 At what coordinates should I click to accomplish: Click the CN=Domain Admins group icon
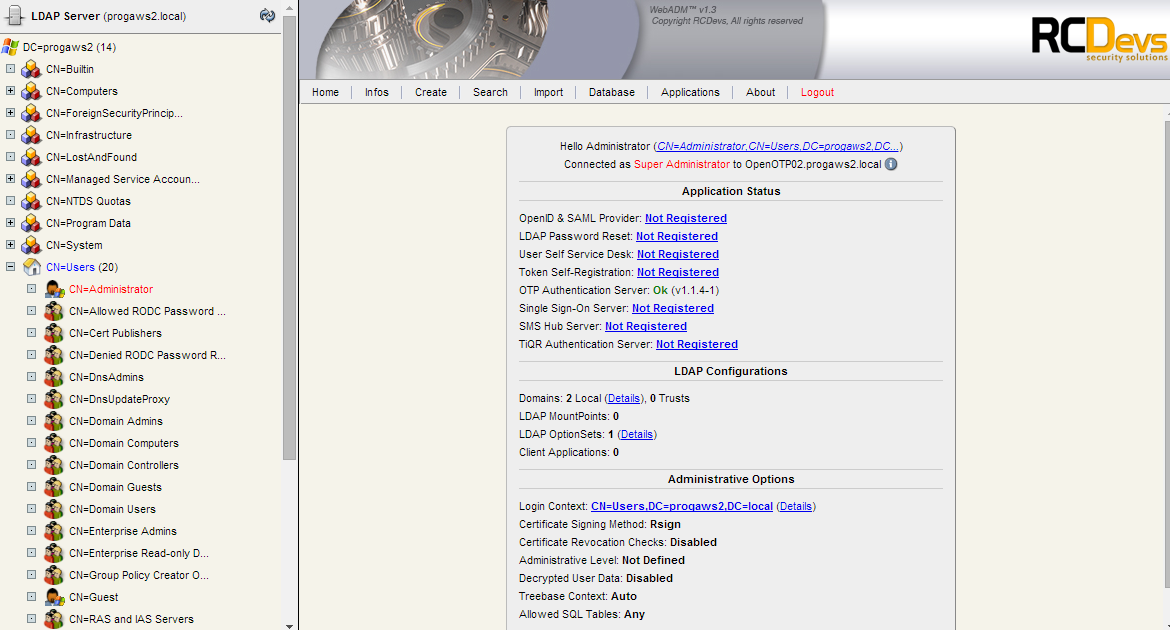pyautogui.click(x=54, y=422)
